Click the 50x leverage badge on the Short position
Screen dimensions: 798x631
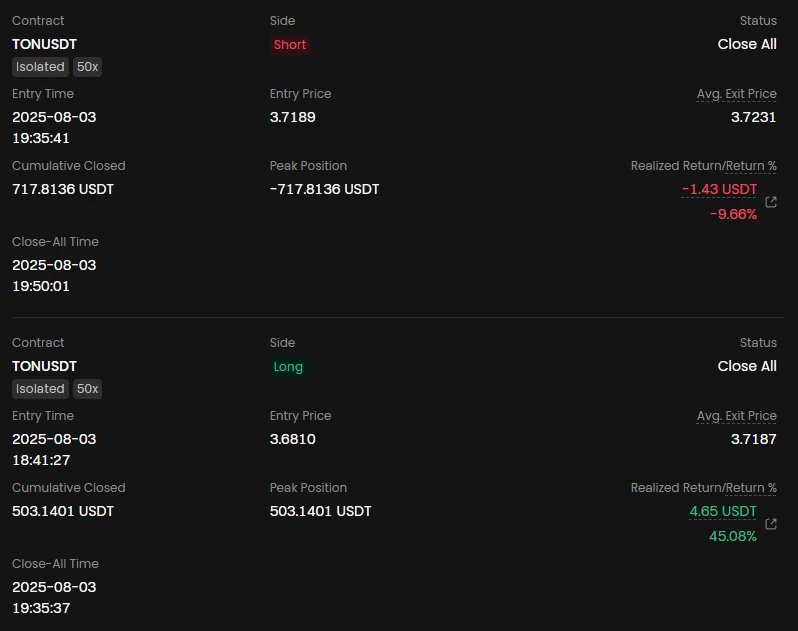(x=88, y=67)
